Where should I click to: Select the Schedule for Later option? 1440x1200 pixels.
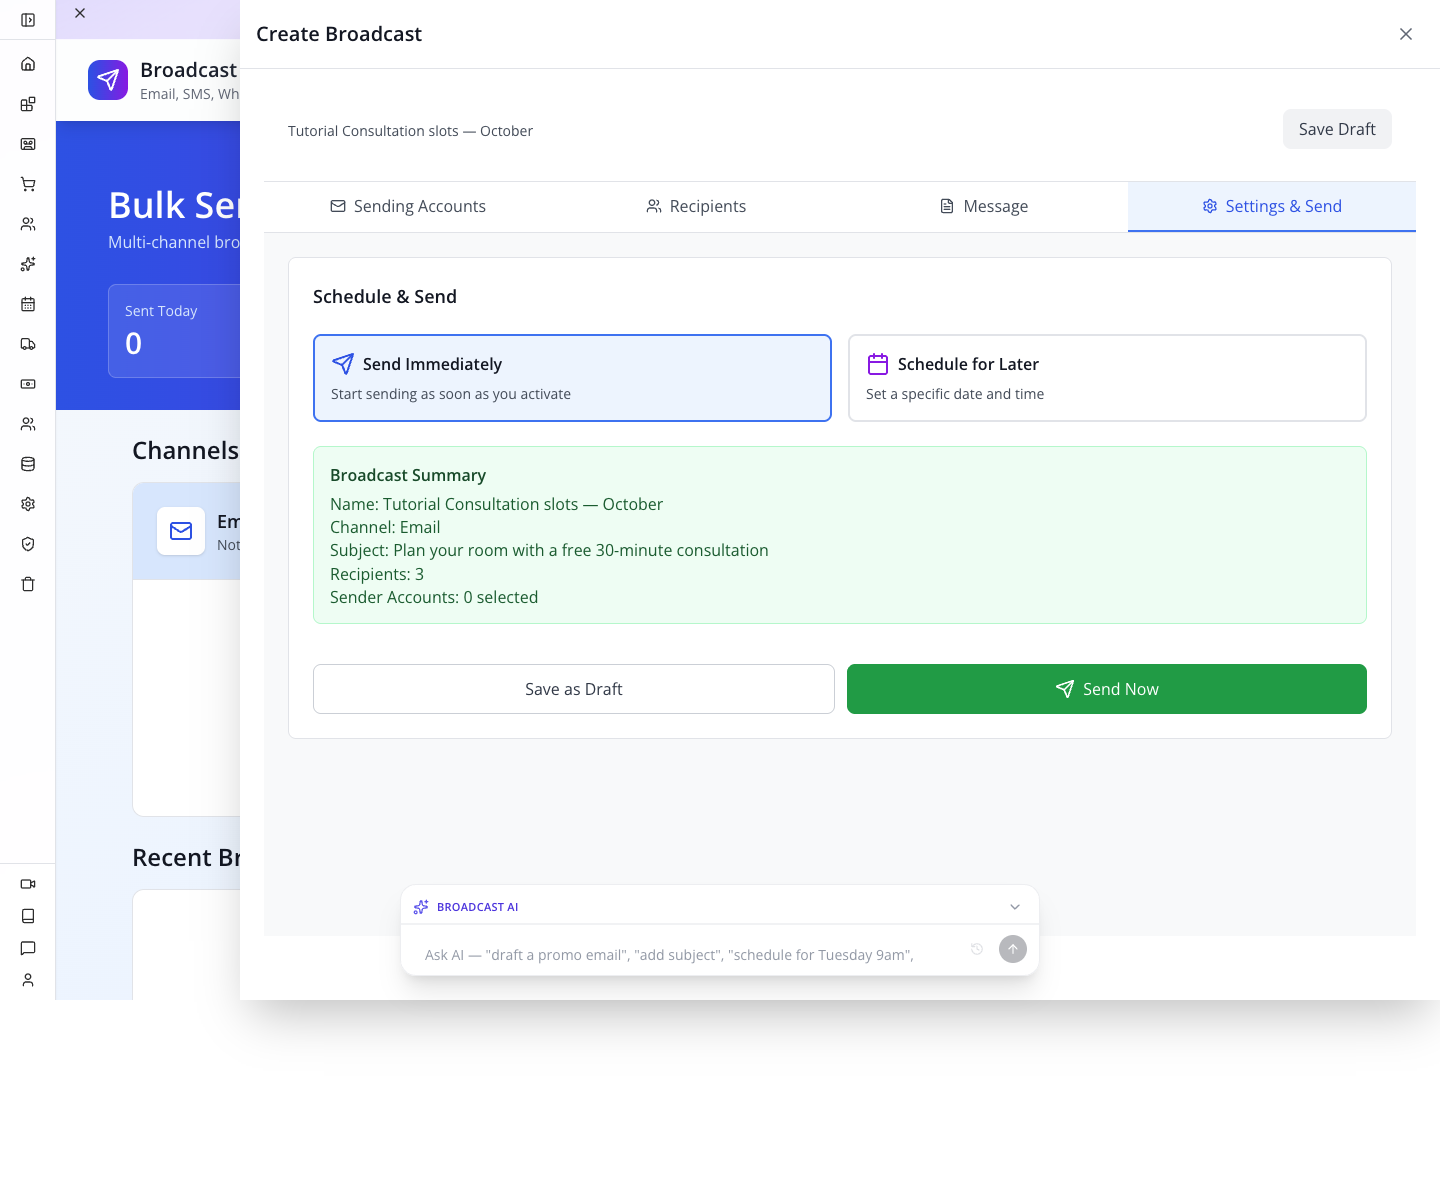(1107, 378)
